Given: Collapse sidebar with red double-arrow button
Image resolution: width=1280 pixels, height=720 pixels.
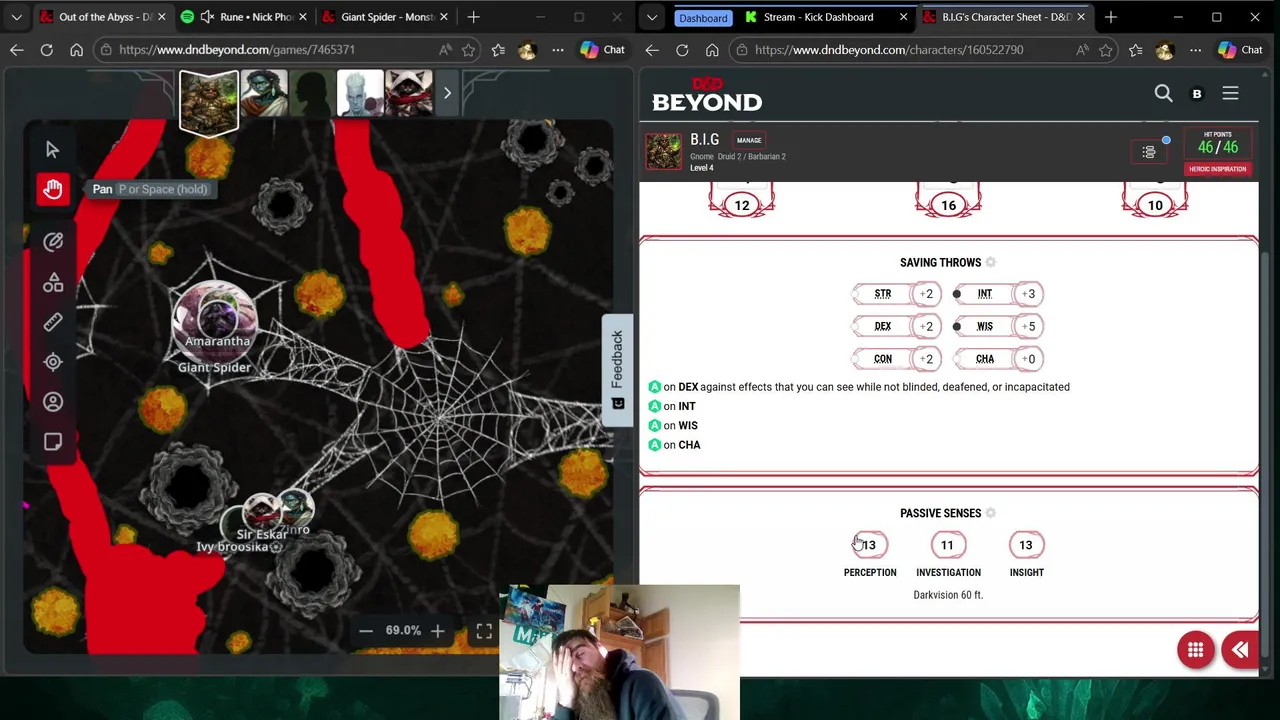Looking at the screenshot, I should tap(1240, 650).
